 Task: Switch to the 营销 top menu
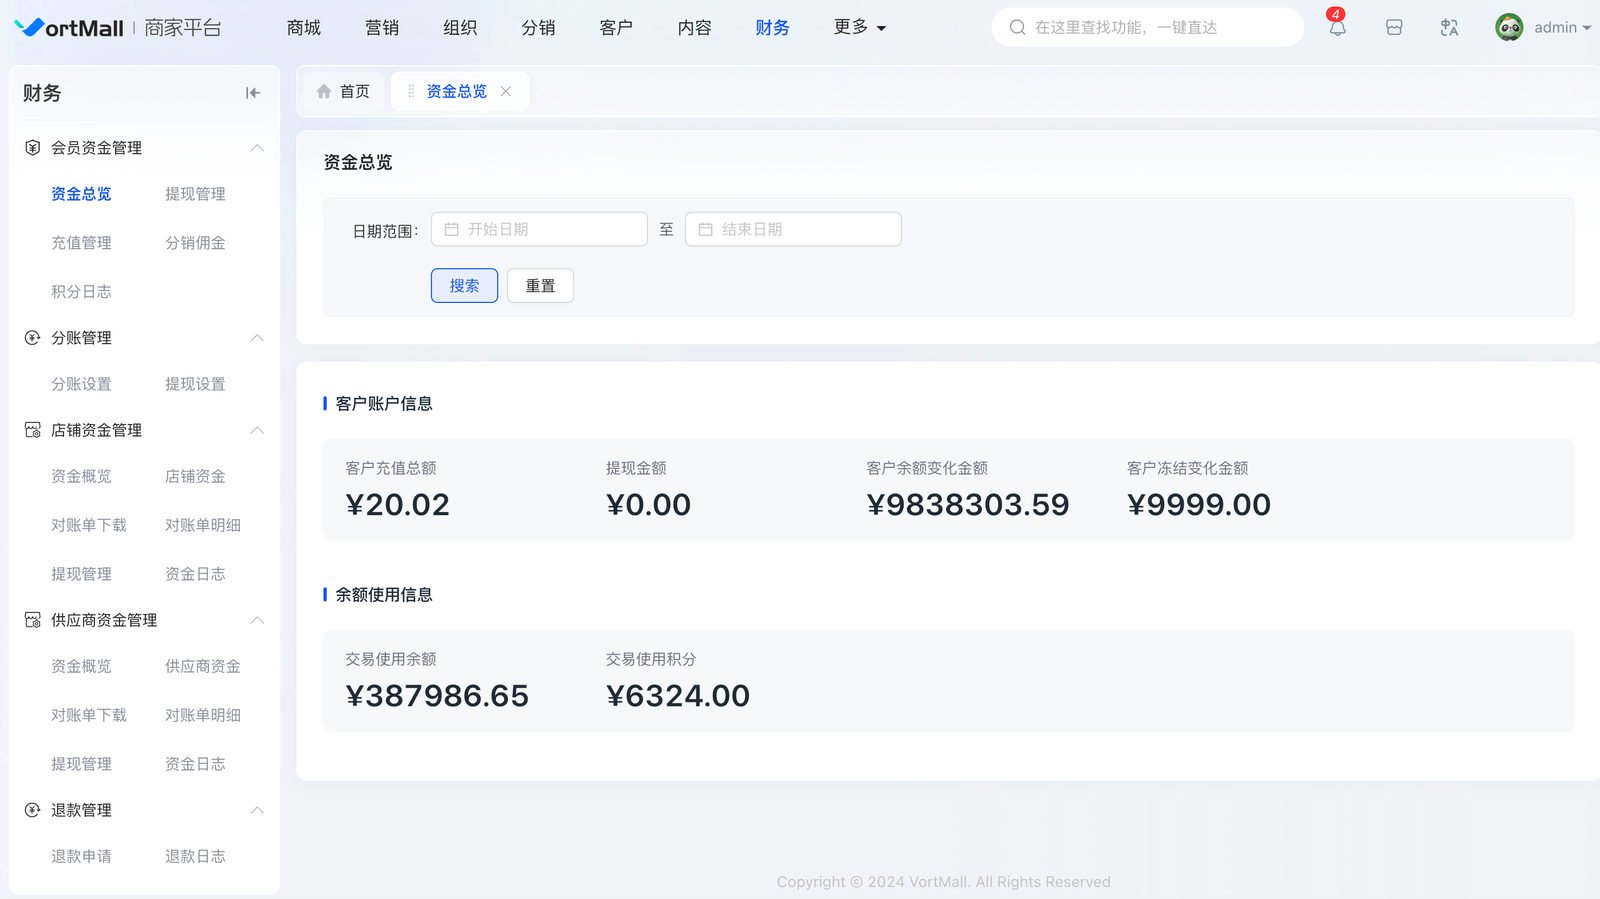[382, 28]
